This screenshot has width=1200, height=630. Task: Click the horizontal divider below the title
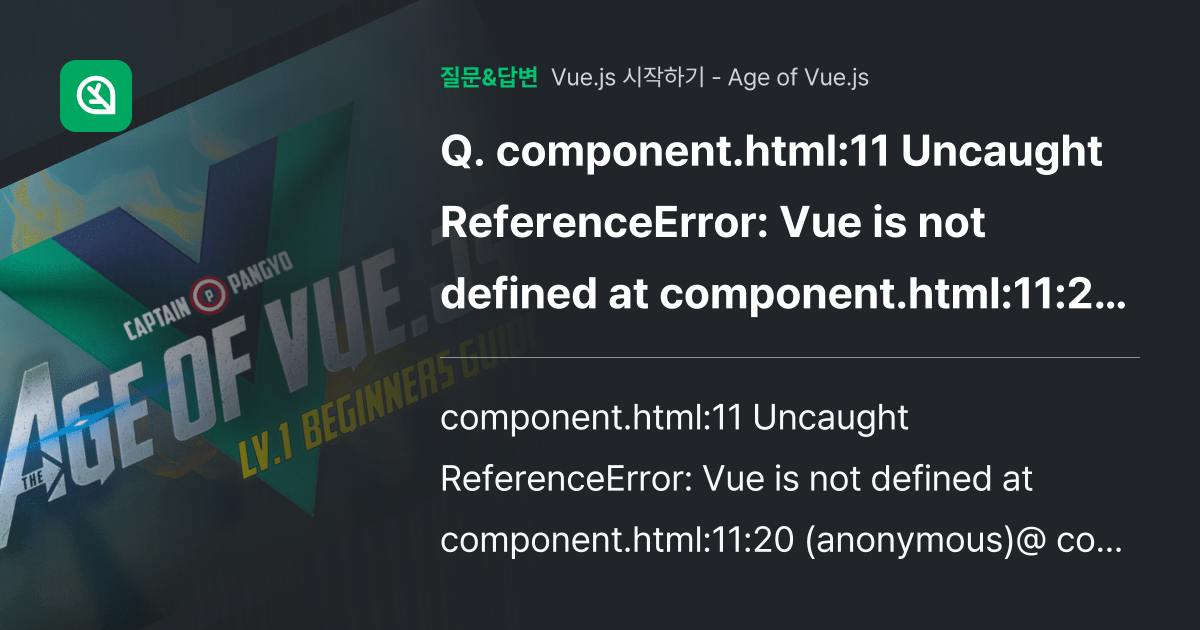(x=790, y=357)
